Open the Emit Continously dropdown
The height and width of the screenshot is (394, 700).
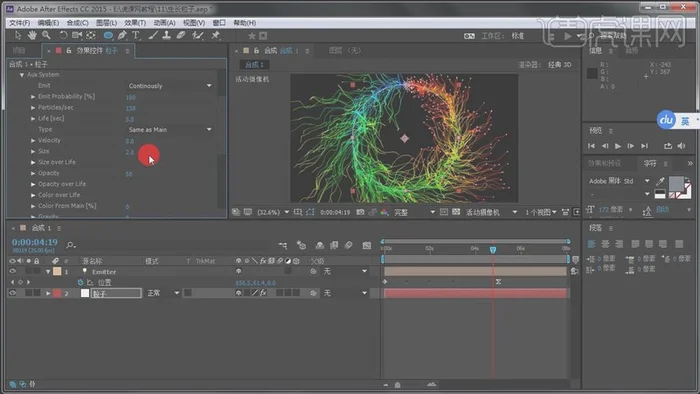(170, 86)
